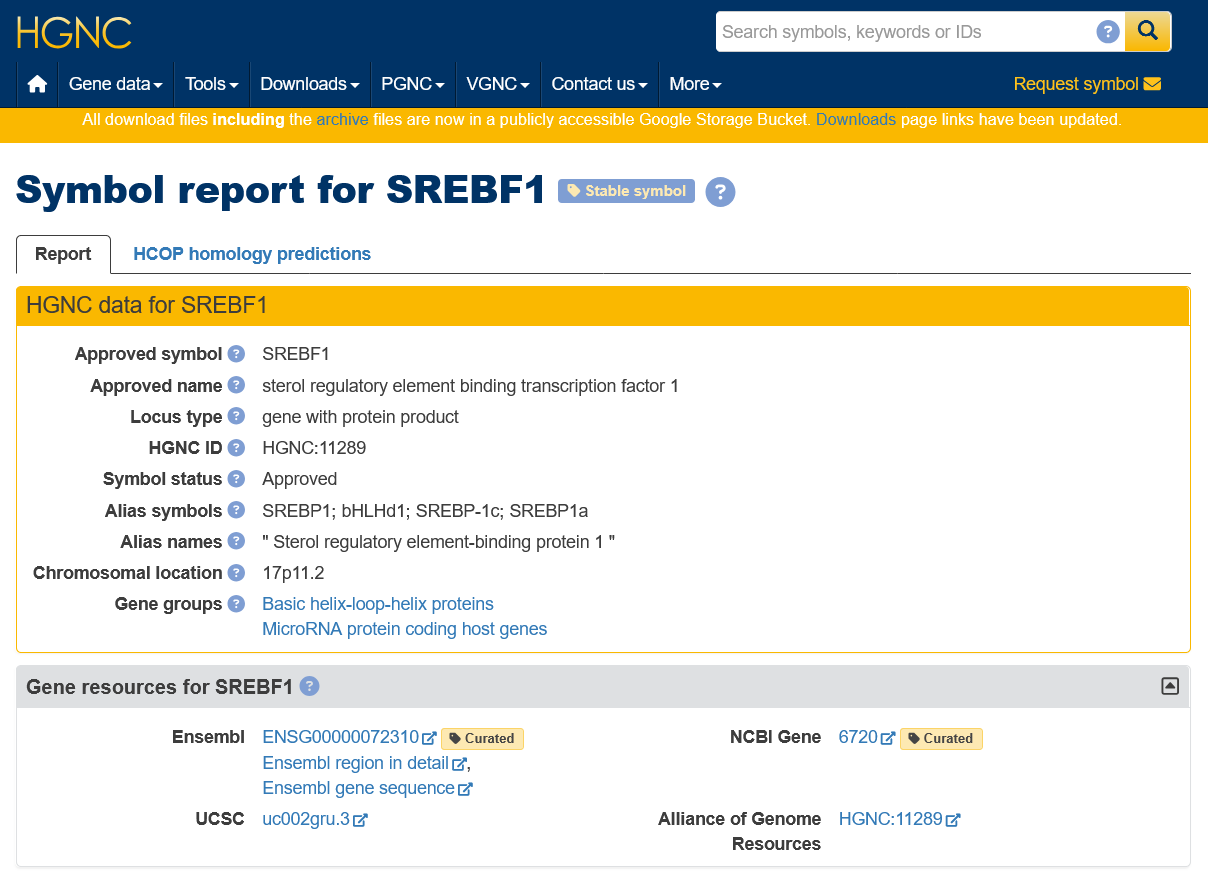Open Basic helix-loop-helix proteins gene group
1208x877 pixels.
click(378, 604)
